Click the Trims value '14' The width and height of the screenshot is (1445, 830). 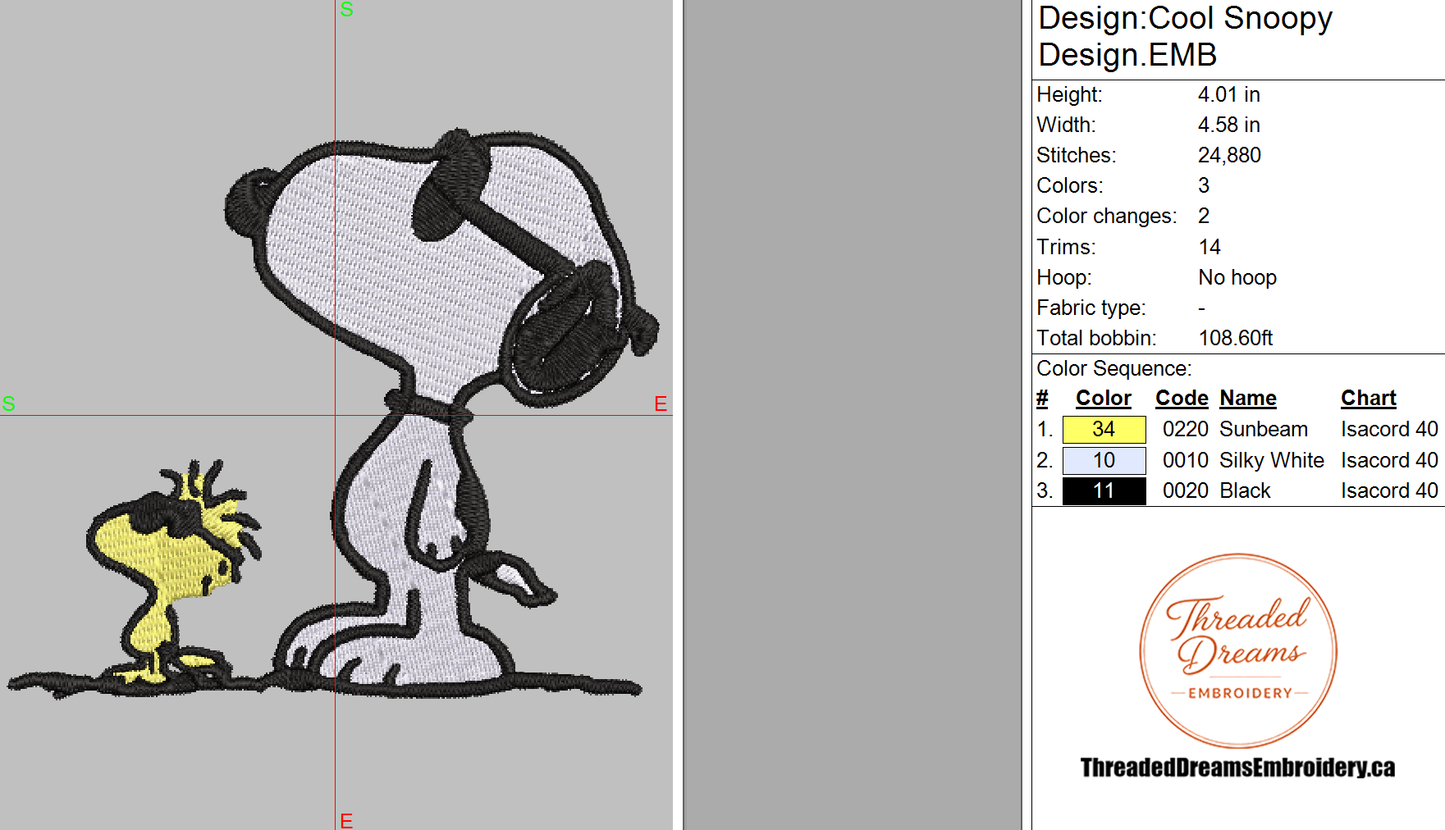(x=1209, y=247)
